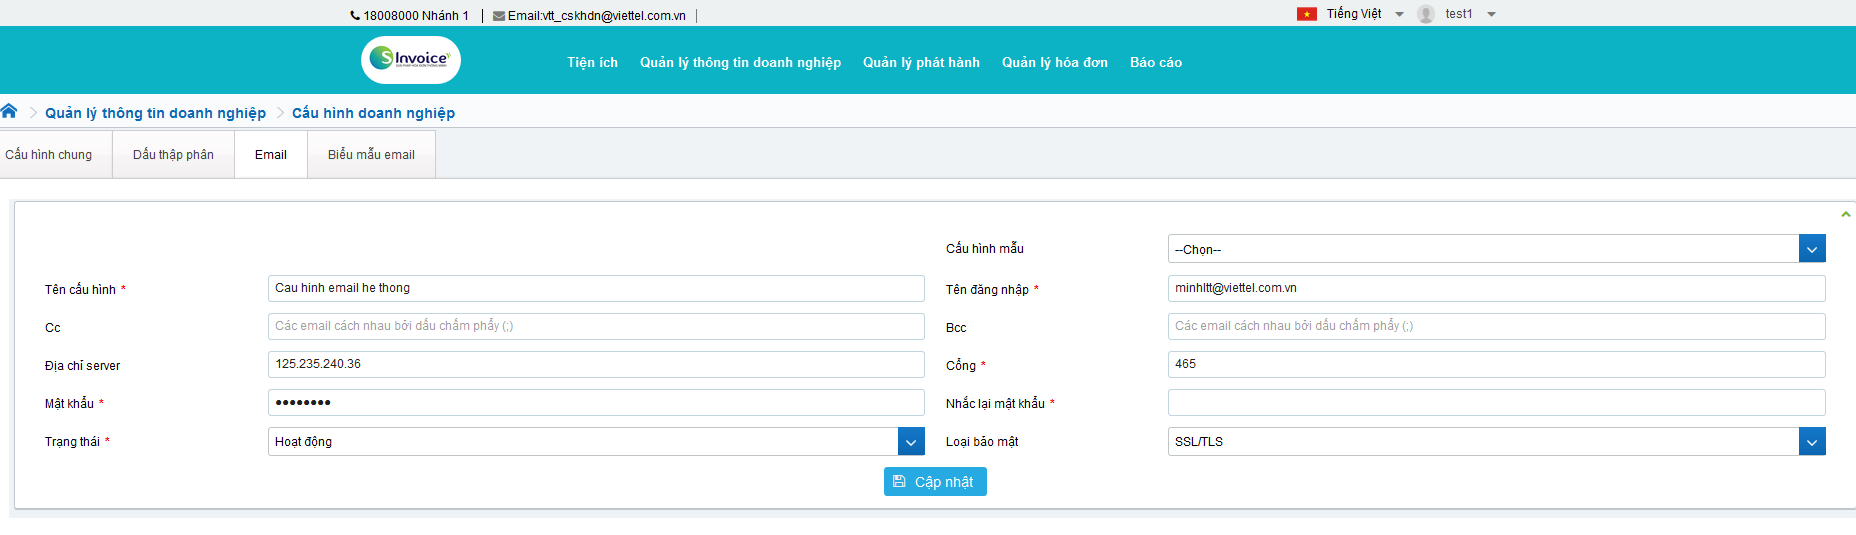The image size is (1856, 535).
Task: Click the phone hotline icon
Action: point(355,15)
